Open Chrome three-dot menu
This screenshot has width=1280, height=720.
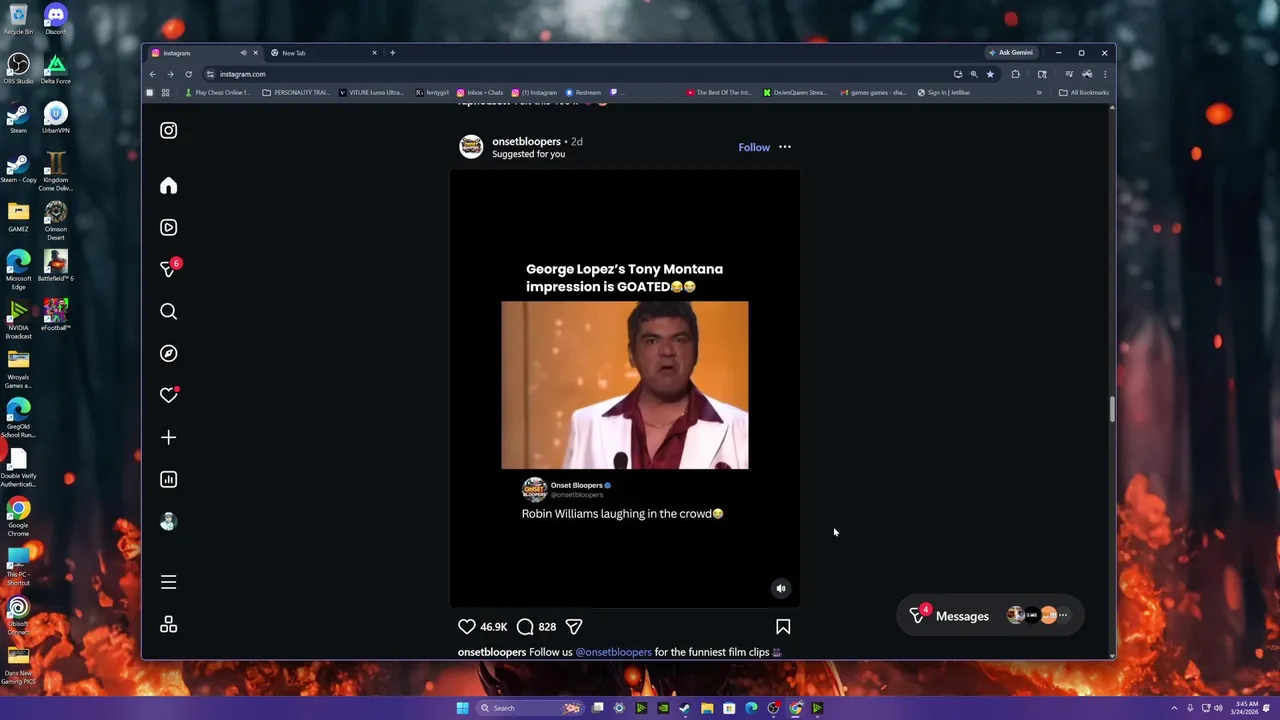tap(1105, 74)
